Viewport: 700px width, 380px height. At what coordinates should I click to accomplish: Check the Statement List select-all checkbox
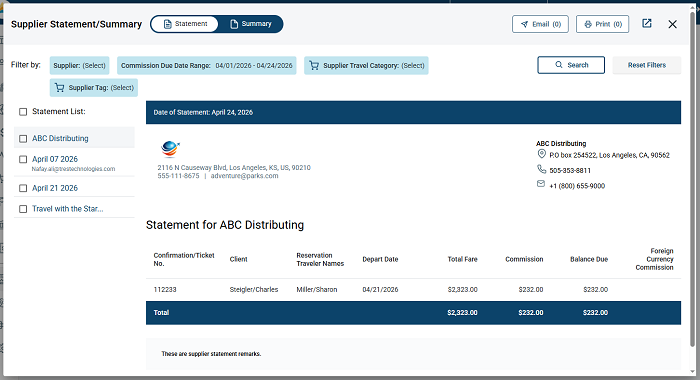point(23,112)
